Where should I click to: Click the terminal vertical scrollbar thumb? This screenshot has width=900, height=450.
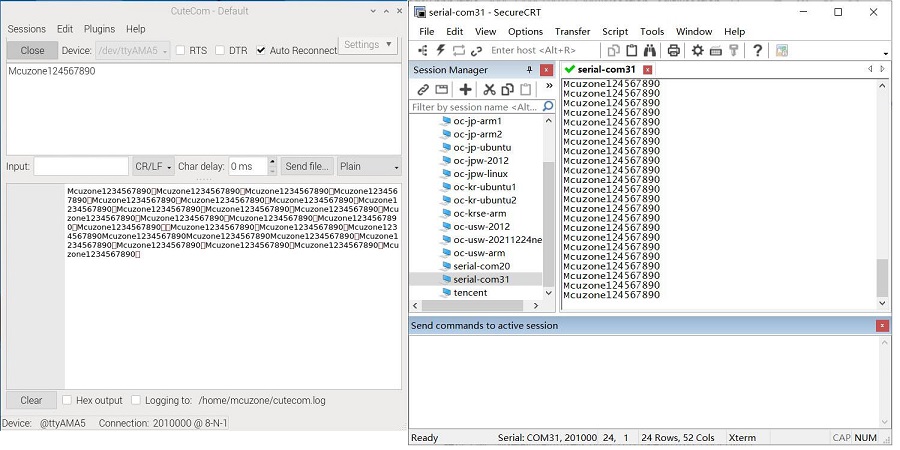click(883, 278)
